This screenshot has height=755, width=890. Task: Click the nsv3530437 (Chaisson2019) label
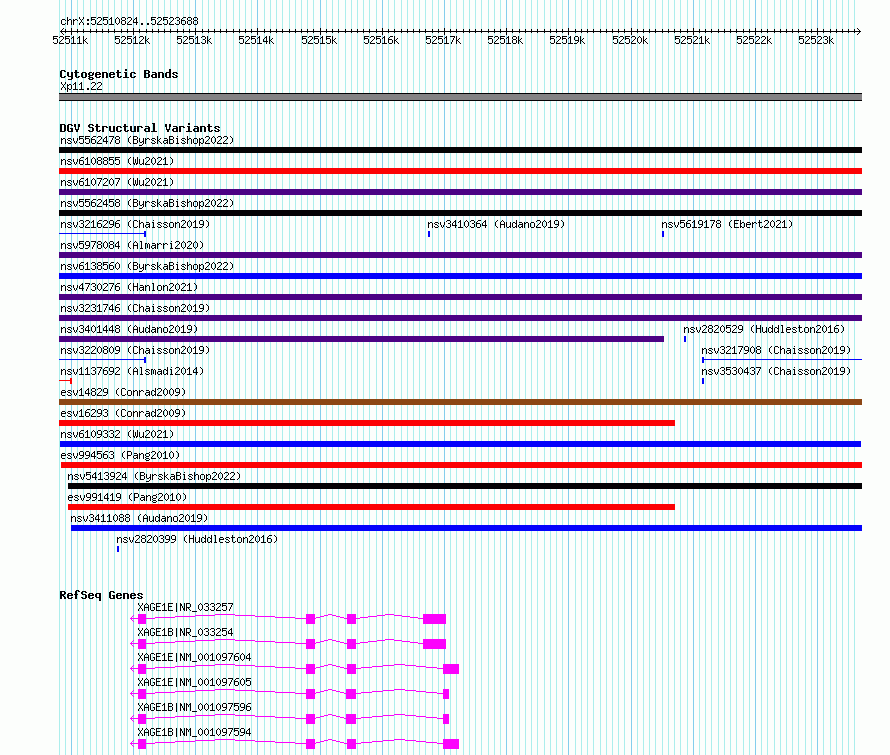[776, 371]
